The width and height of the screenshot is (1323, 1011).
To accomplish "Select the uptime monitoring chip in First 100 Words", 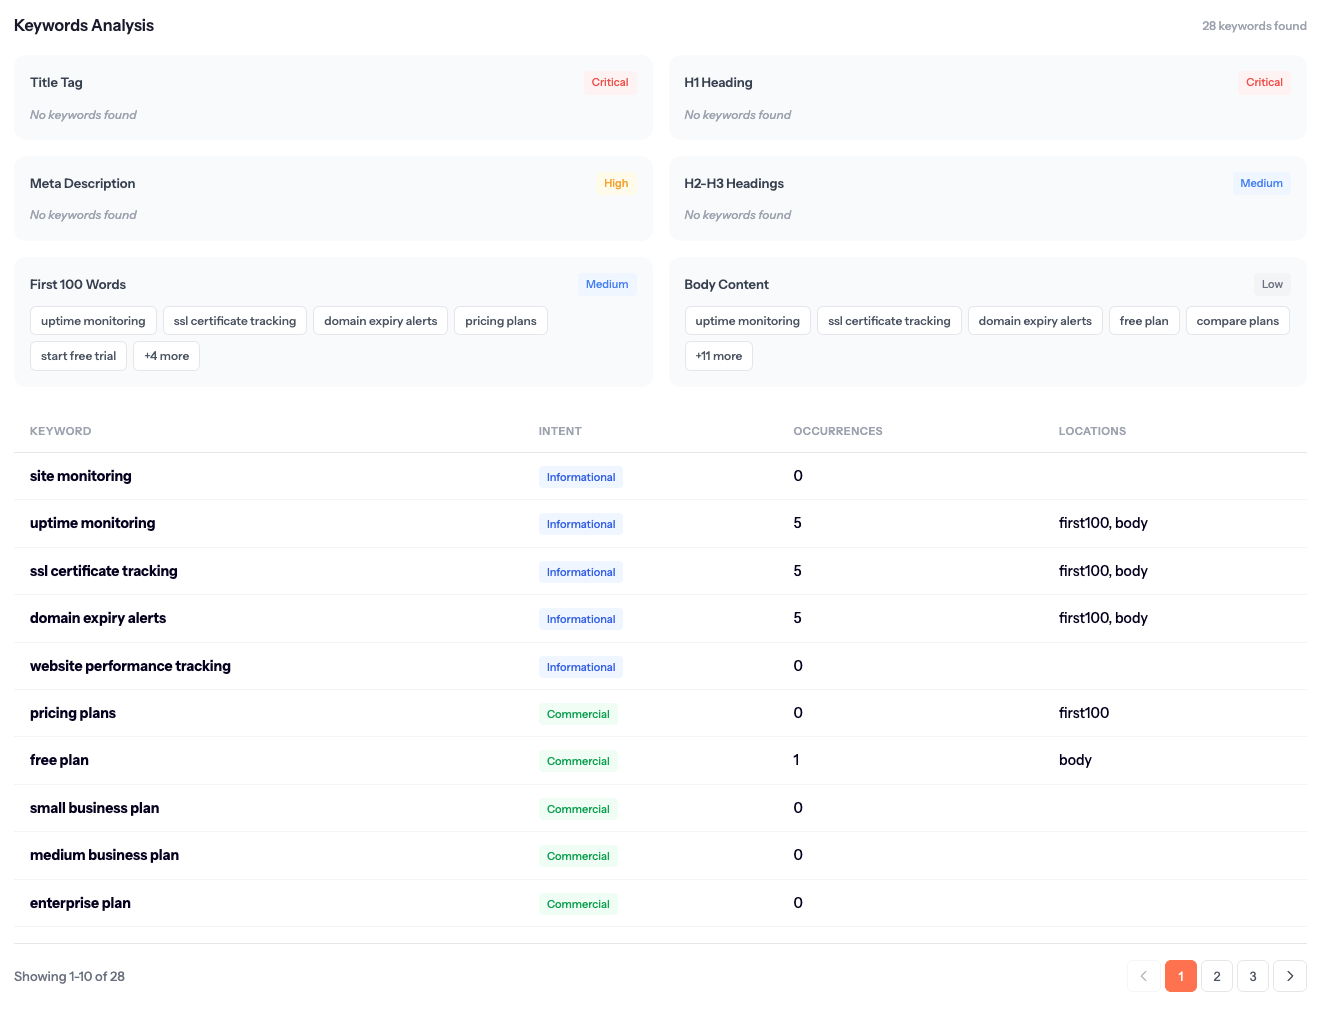I will pyautogui.click(x=92, y=320).
